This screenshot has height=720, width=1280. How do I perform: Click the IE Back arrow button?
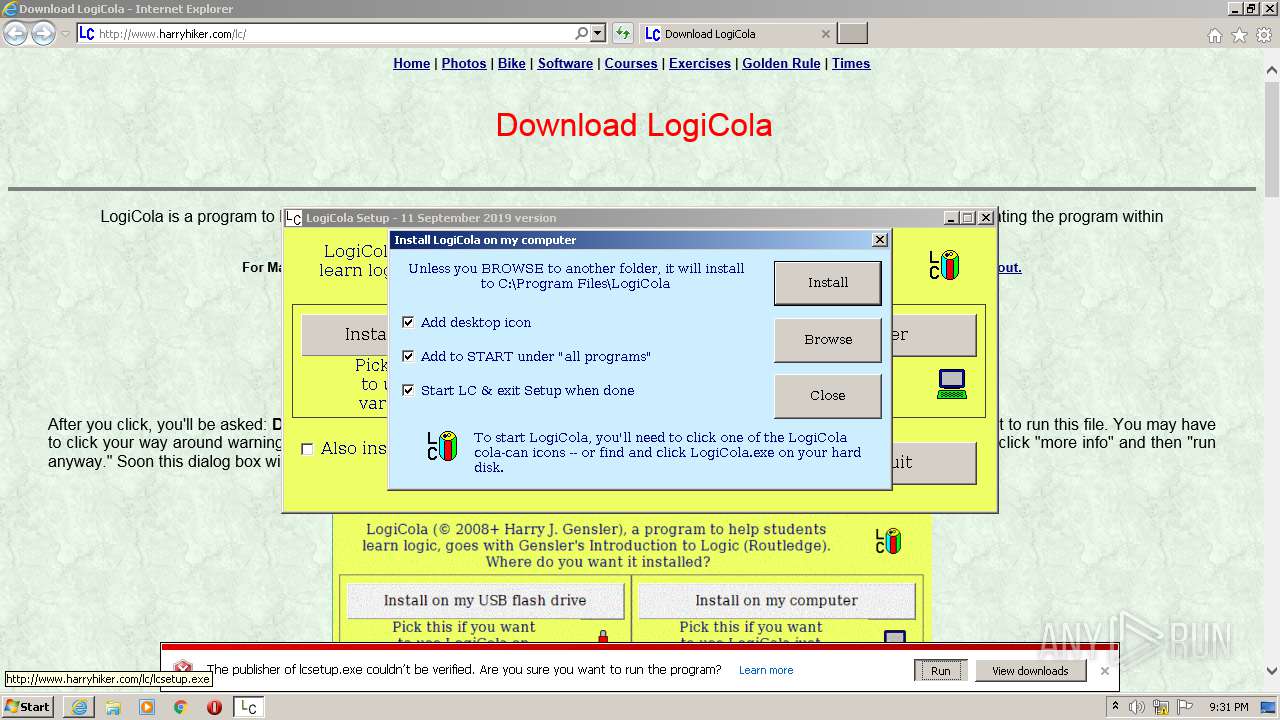tap(15, 33)
